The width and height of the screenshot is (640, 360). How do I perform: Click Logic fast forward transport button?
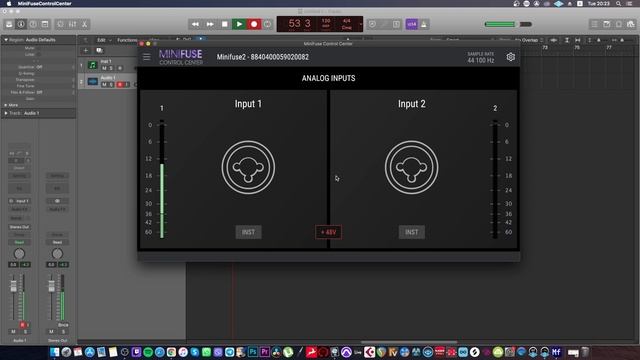coord(210,24)
